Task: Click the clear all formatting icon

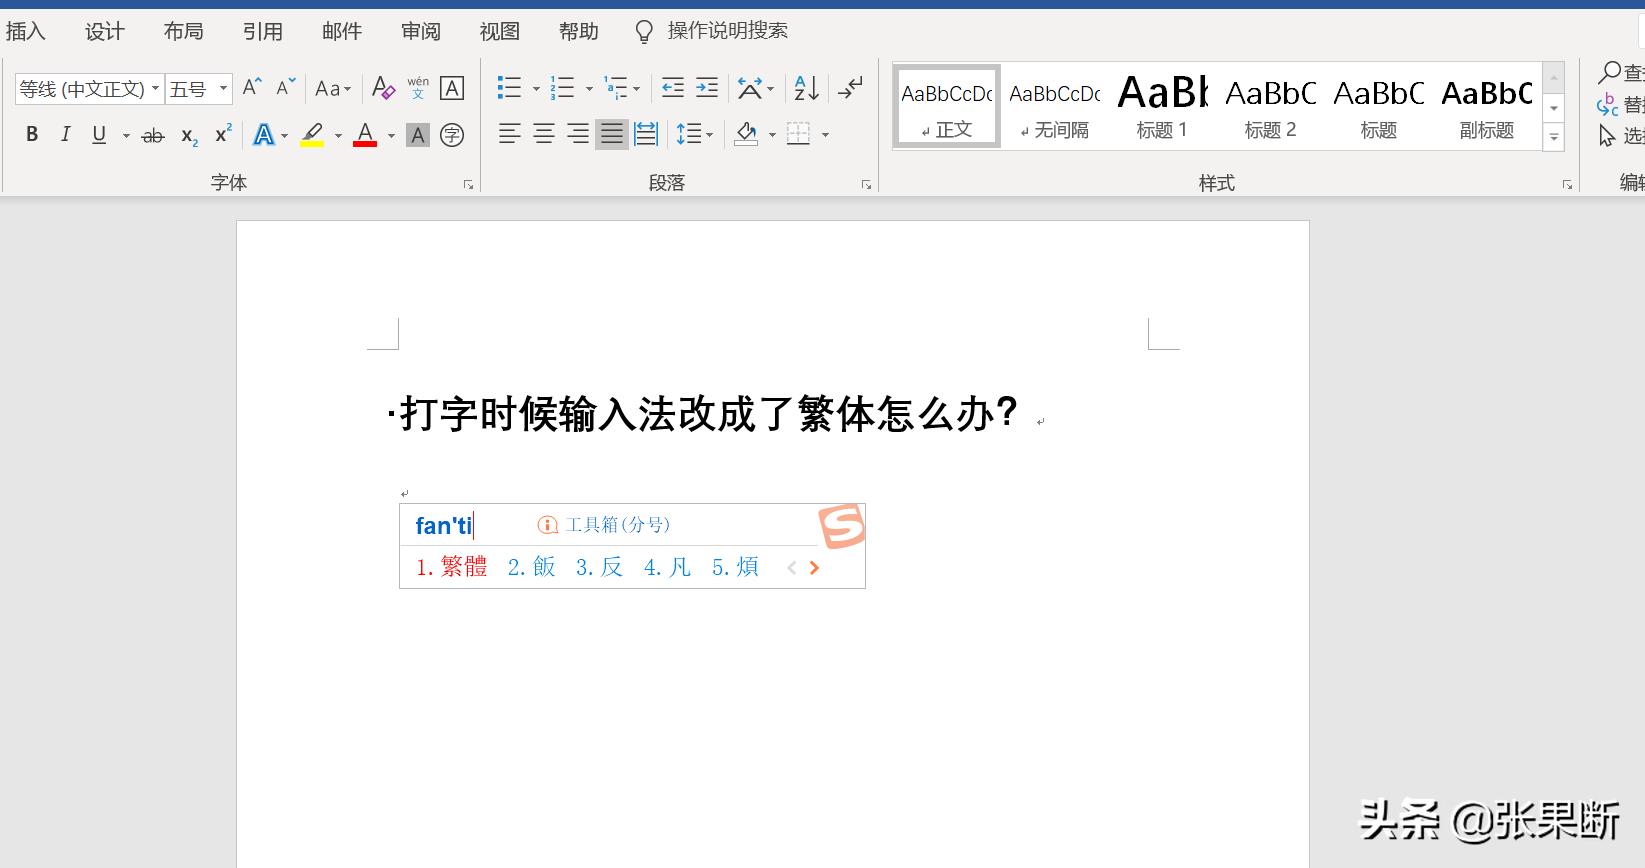Action: click(383, 88)
